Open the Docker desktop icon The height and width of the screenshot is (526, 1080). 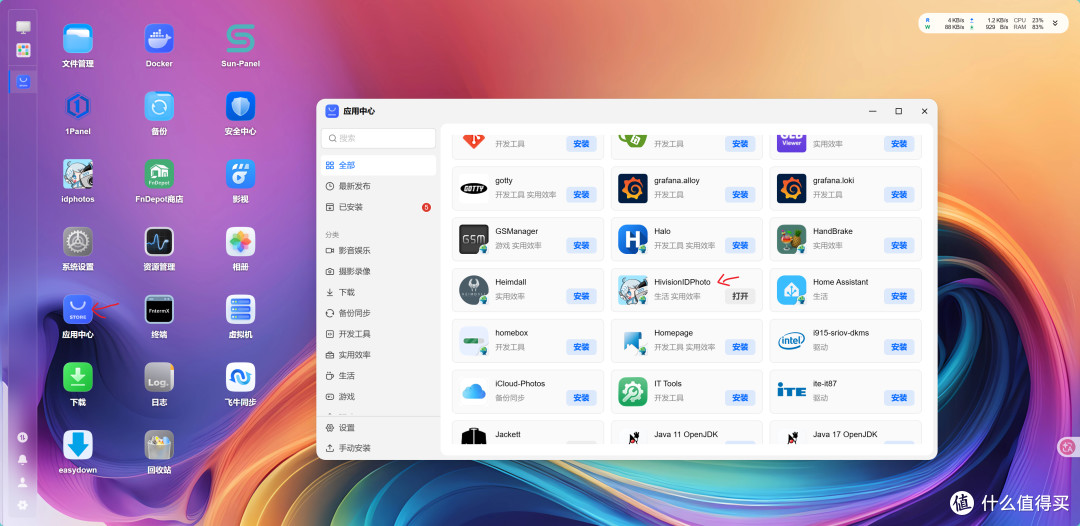coord(159,39)
